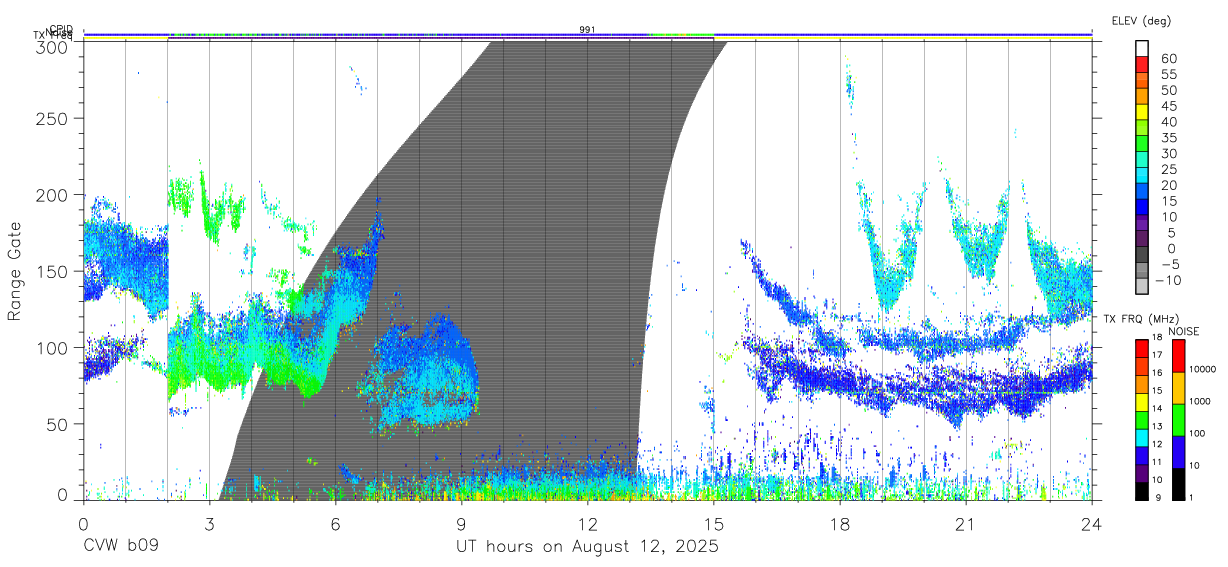The image size is (1228, 567).
Task: Select the cyan segment of the TX FRQ bar
Action: point(1141,437)
